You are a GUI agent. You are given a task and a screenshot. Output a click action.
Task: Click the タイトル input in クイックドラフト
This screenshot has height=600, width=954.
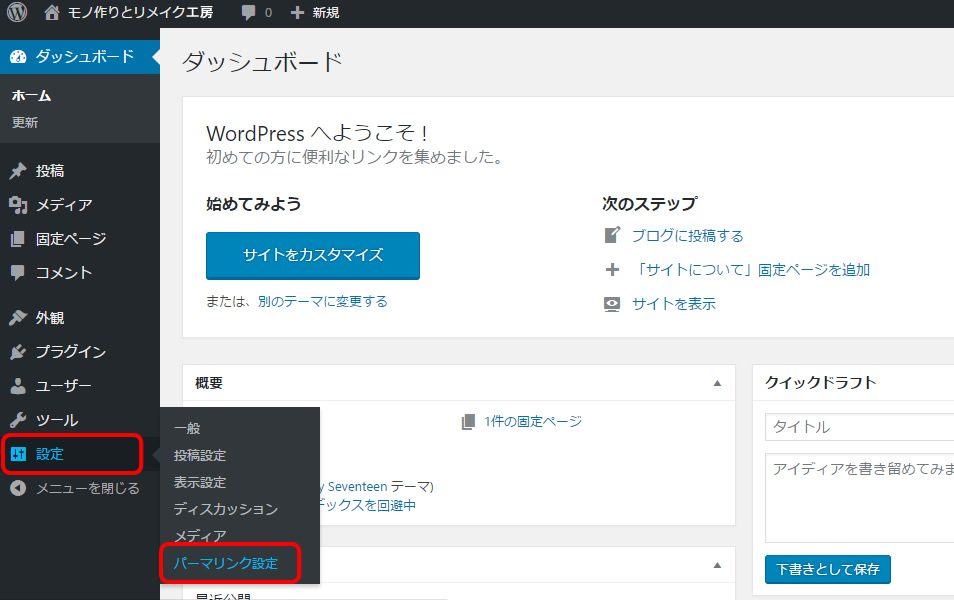click(x=860, y=426)
